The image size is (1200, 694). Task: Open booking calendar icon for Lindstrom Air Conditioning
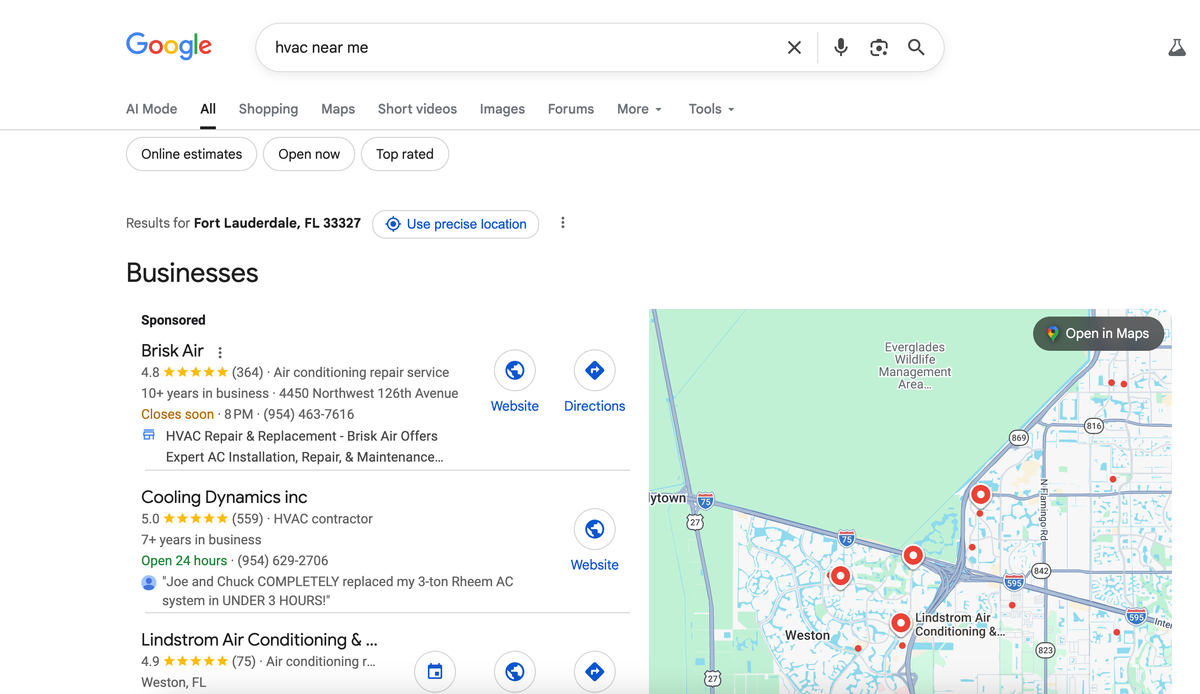pos(434,671)
